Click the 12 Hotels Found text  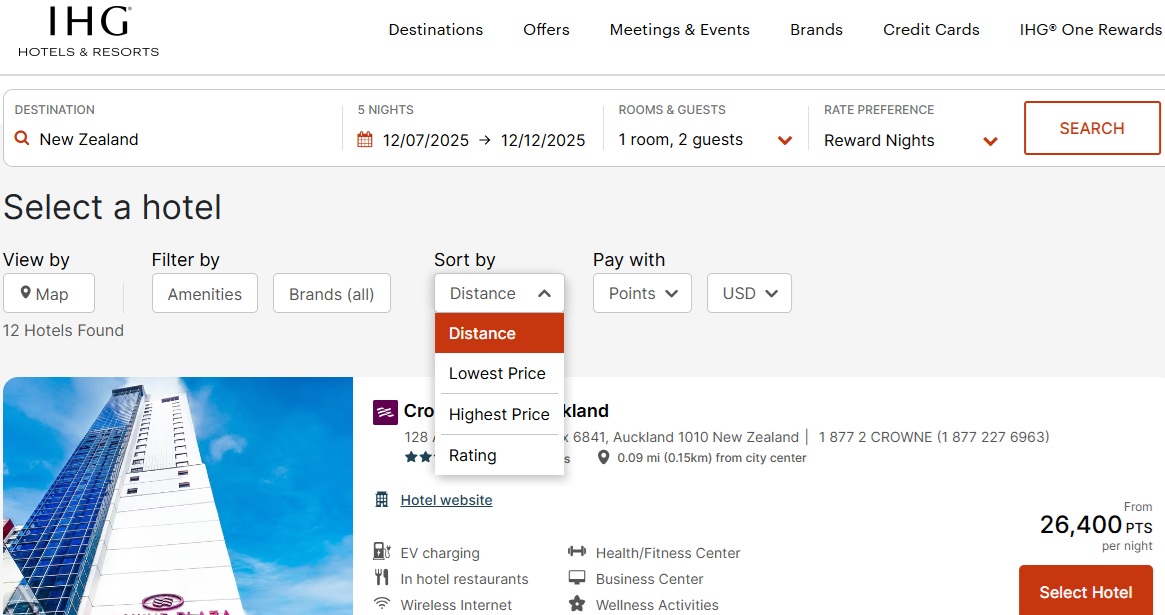pyautogui.click(x=63, y=331)
